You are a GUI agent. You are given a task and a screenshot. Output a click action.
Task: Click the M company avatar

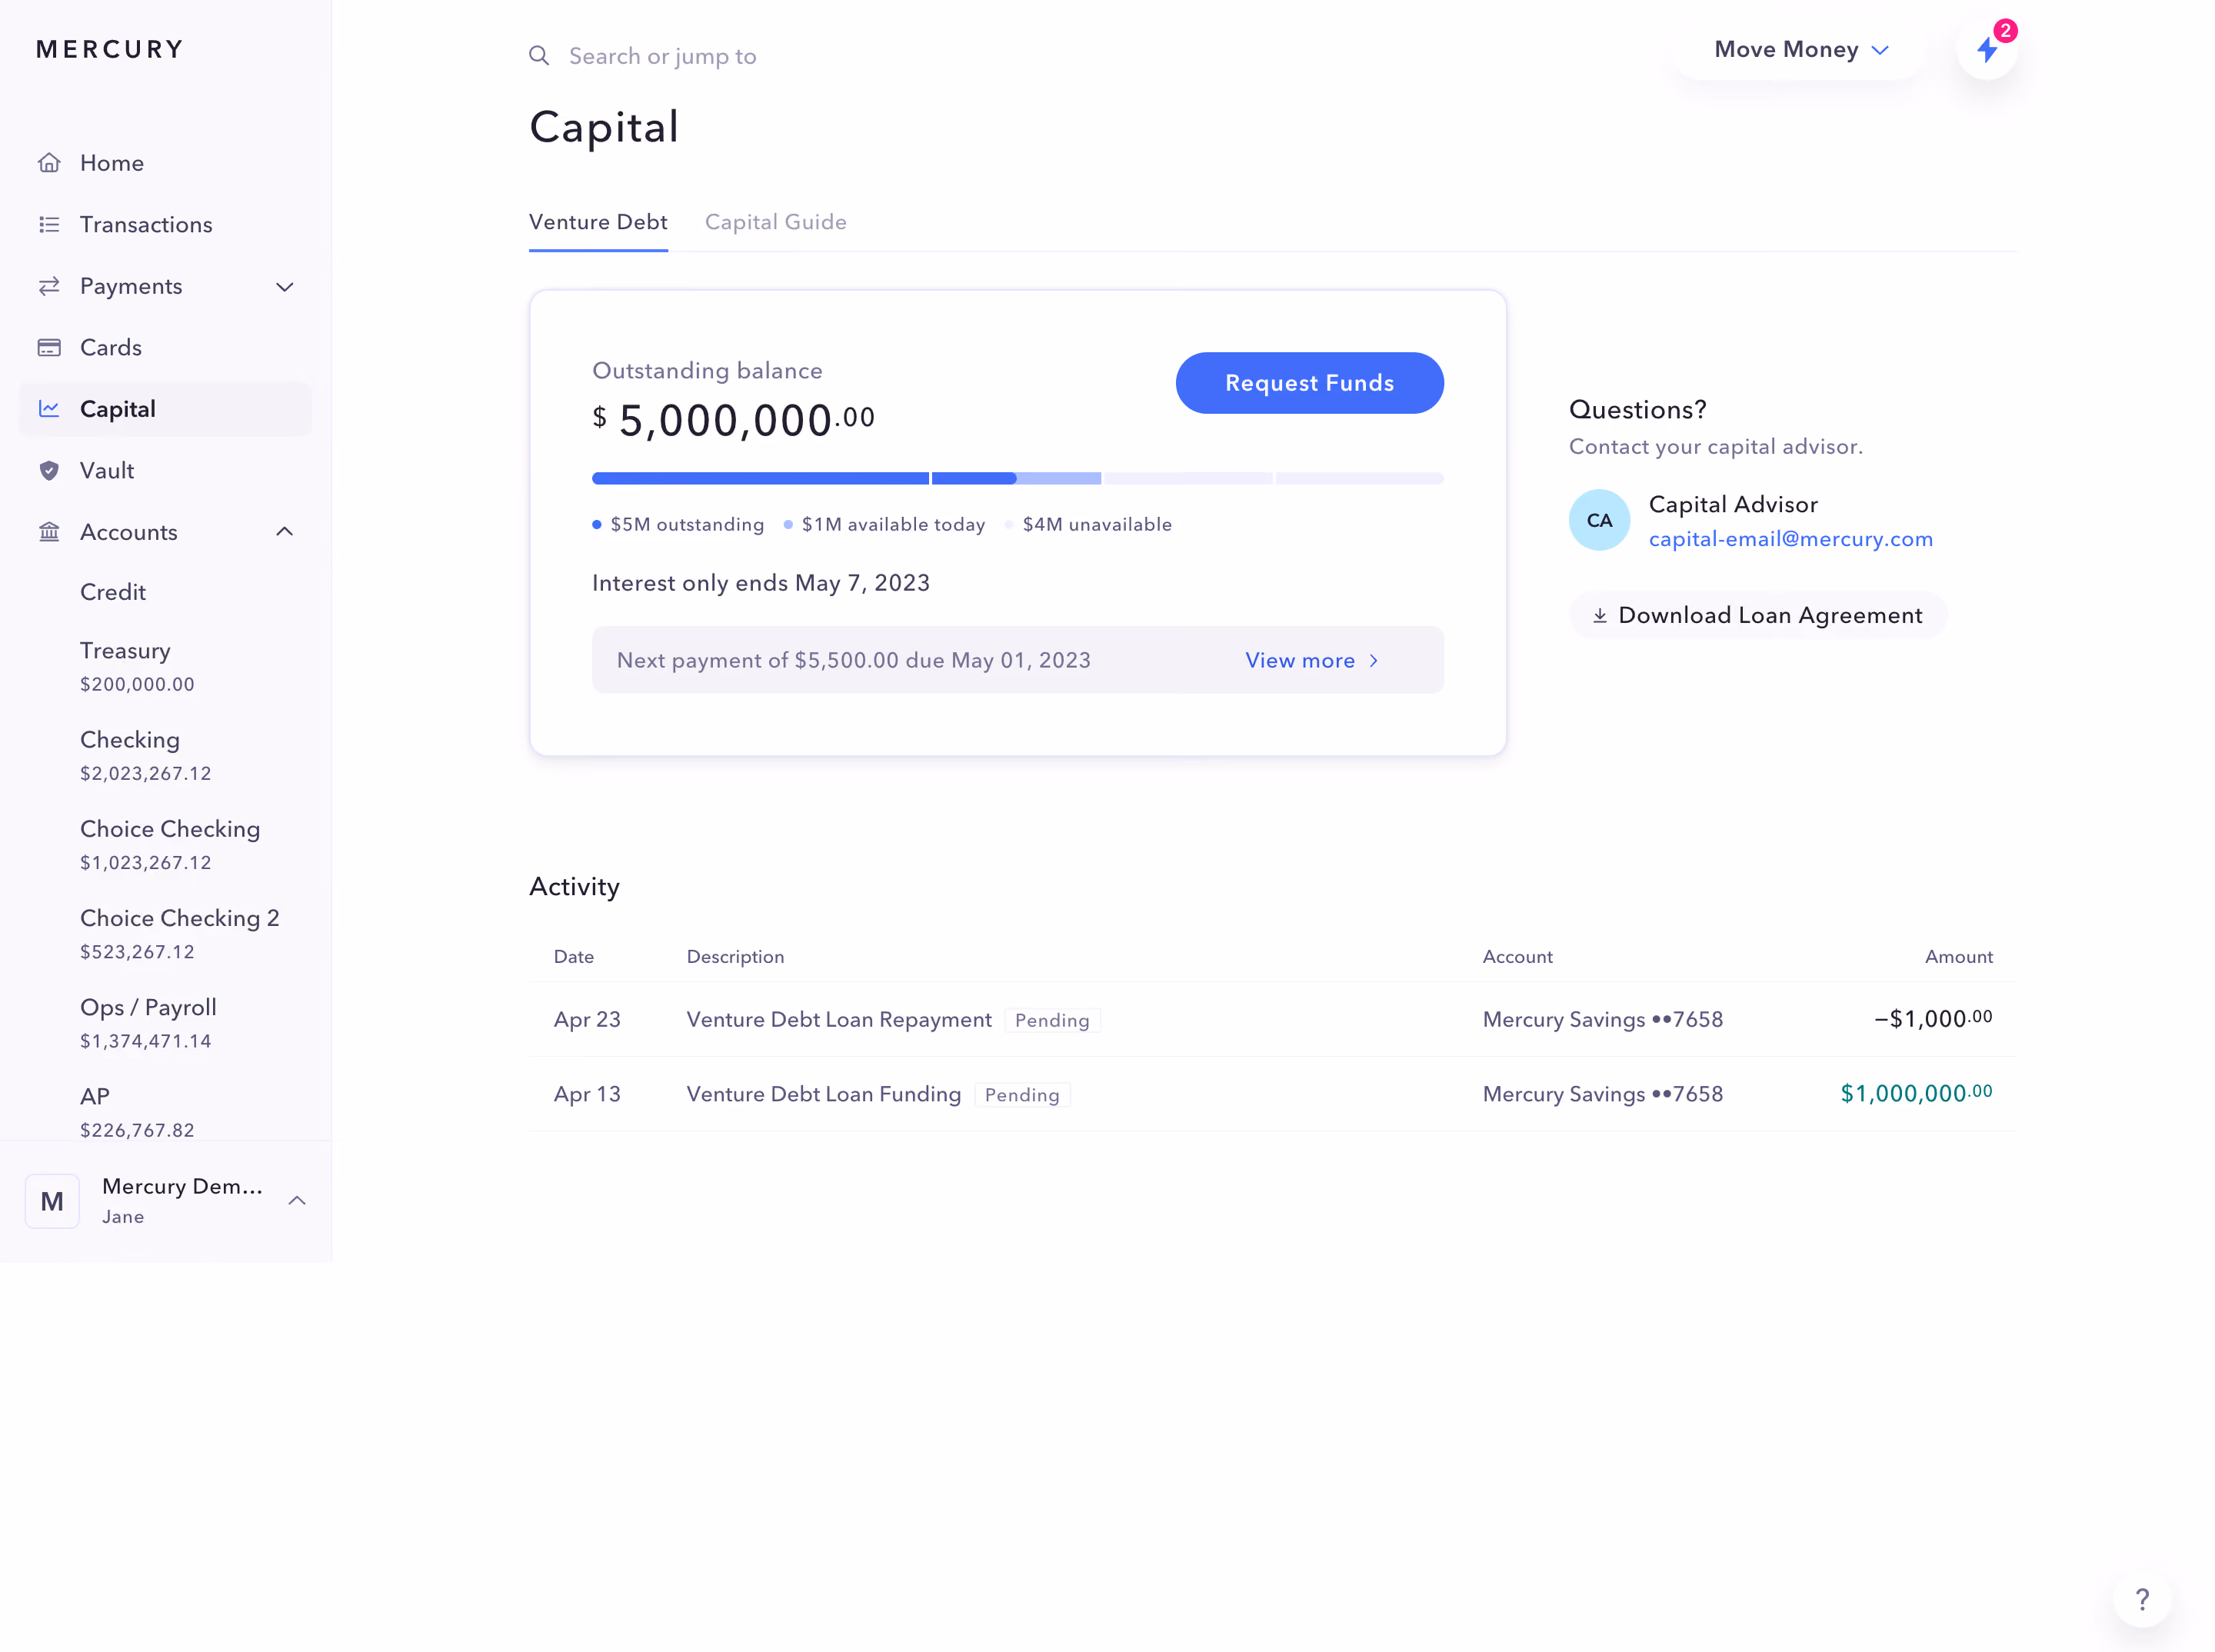coord(52,1201)
